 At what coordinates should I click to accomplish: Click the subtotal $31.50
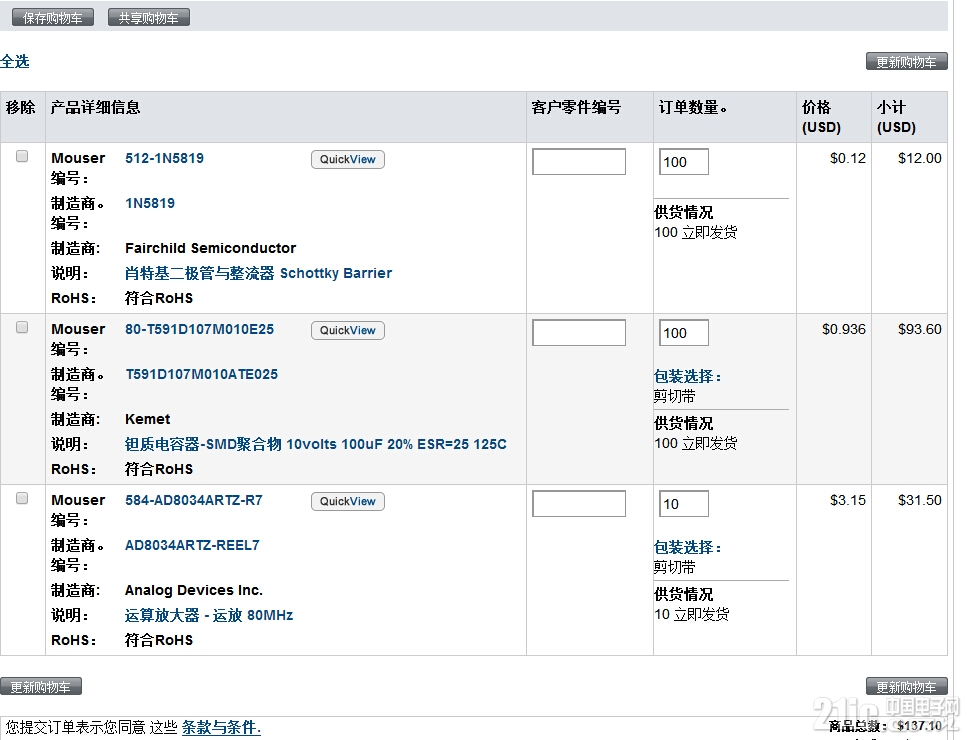(x=920, y=500)
